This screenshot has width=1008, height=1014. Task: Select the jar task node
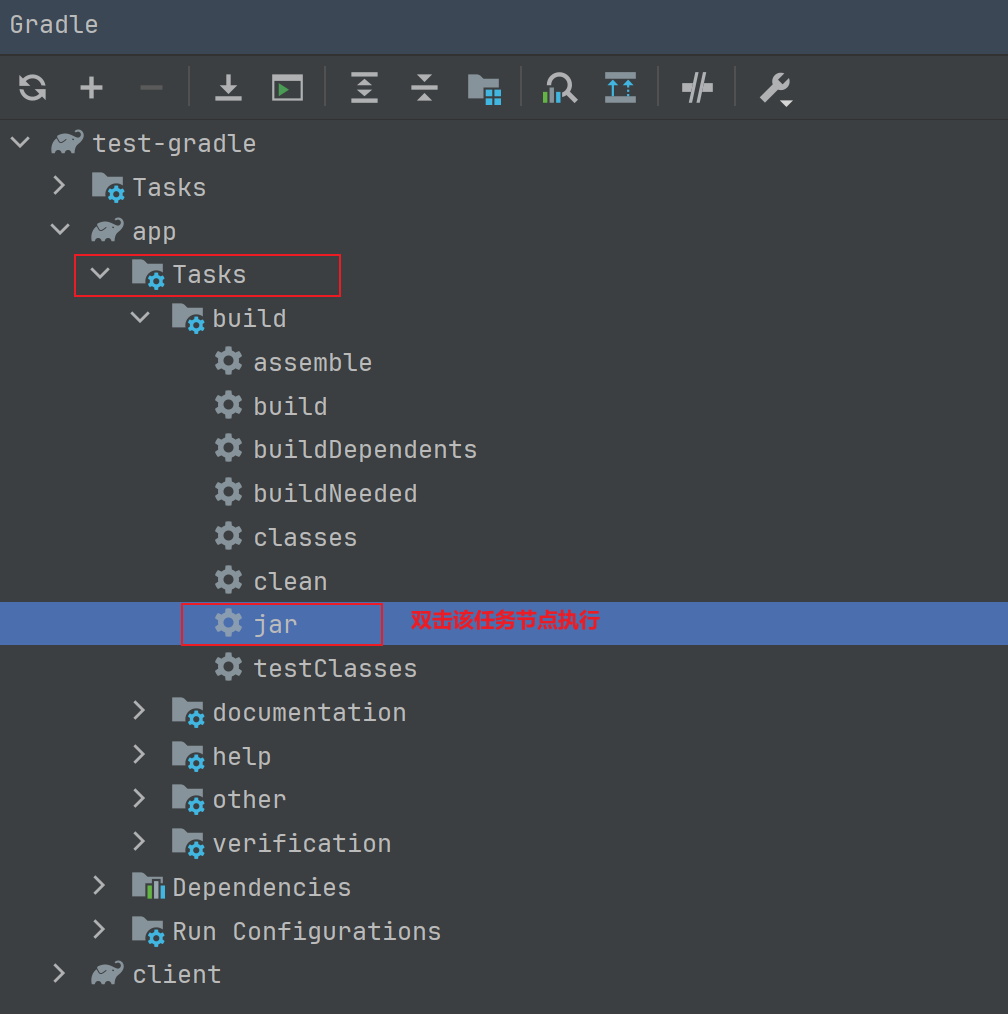(x=274, y=623)
